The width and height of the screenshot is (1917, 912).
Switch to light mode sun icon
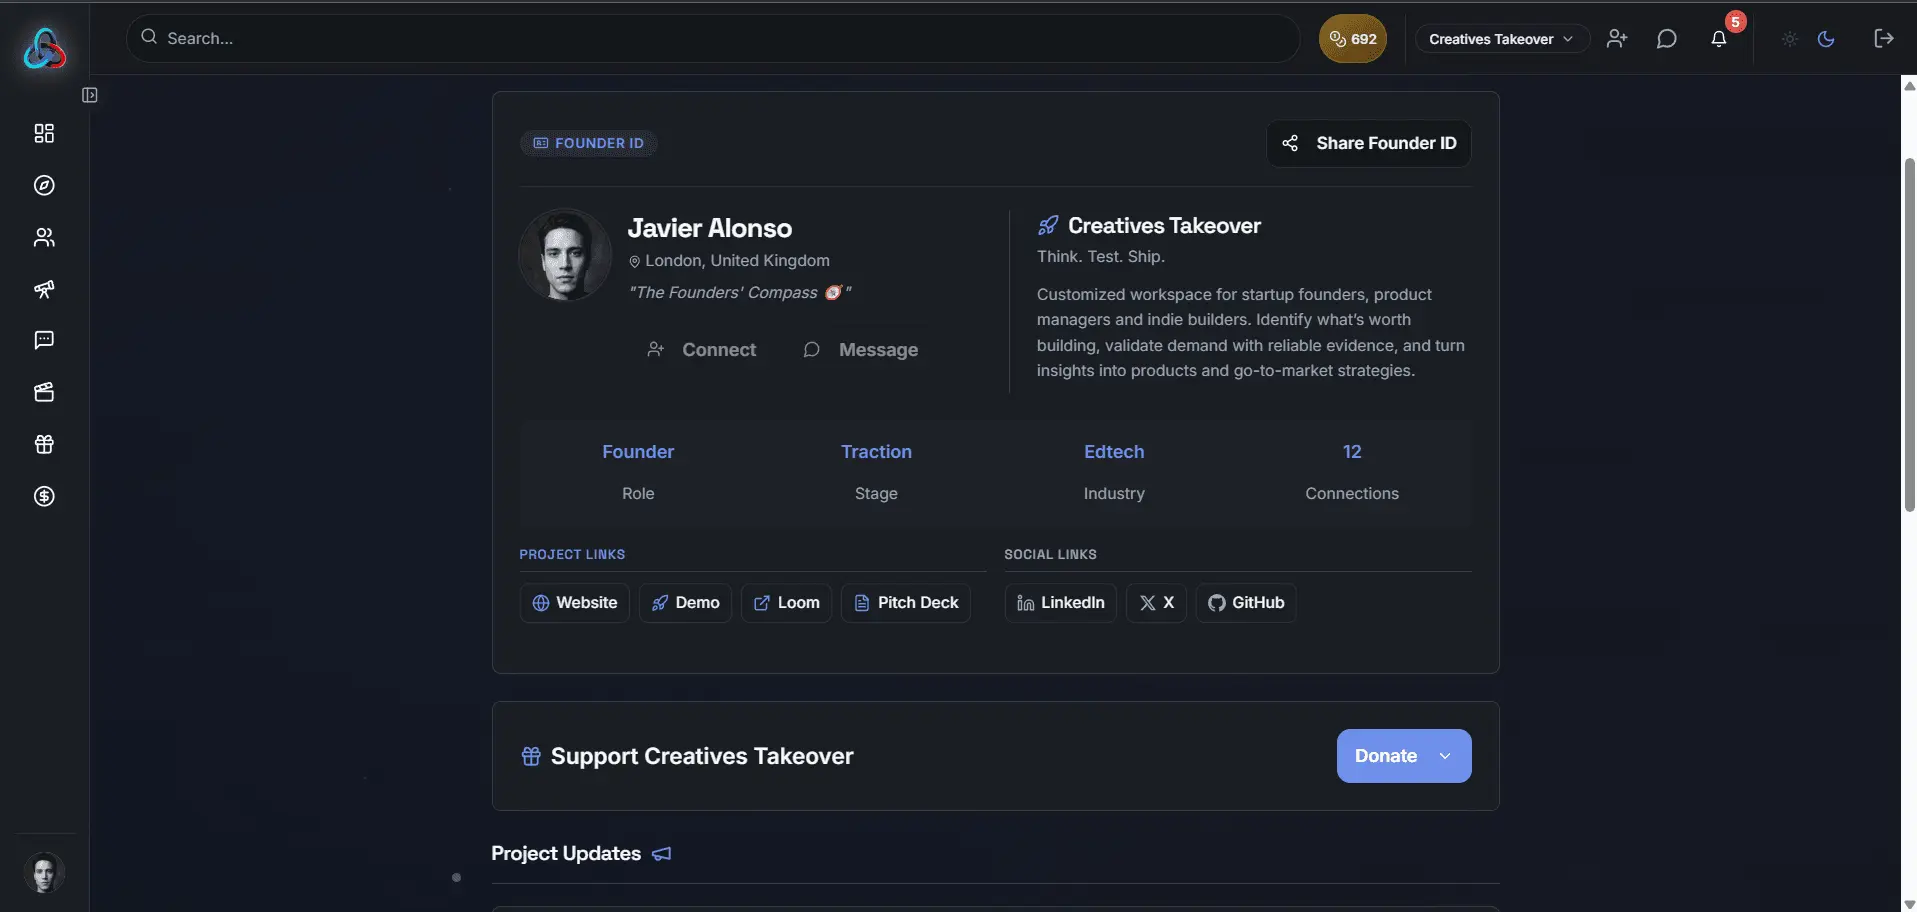click(1790, 39)
